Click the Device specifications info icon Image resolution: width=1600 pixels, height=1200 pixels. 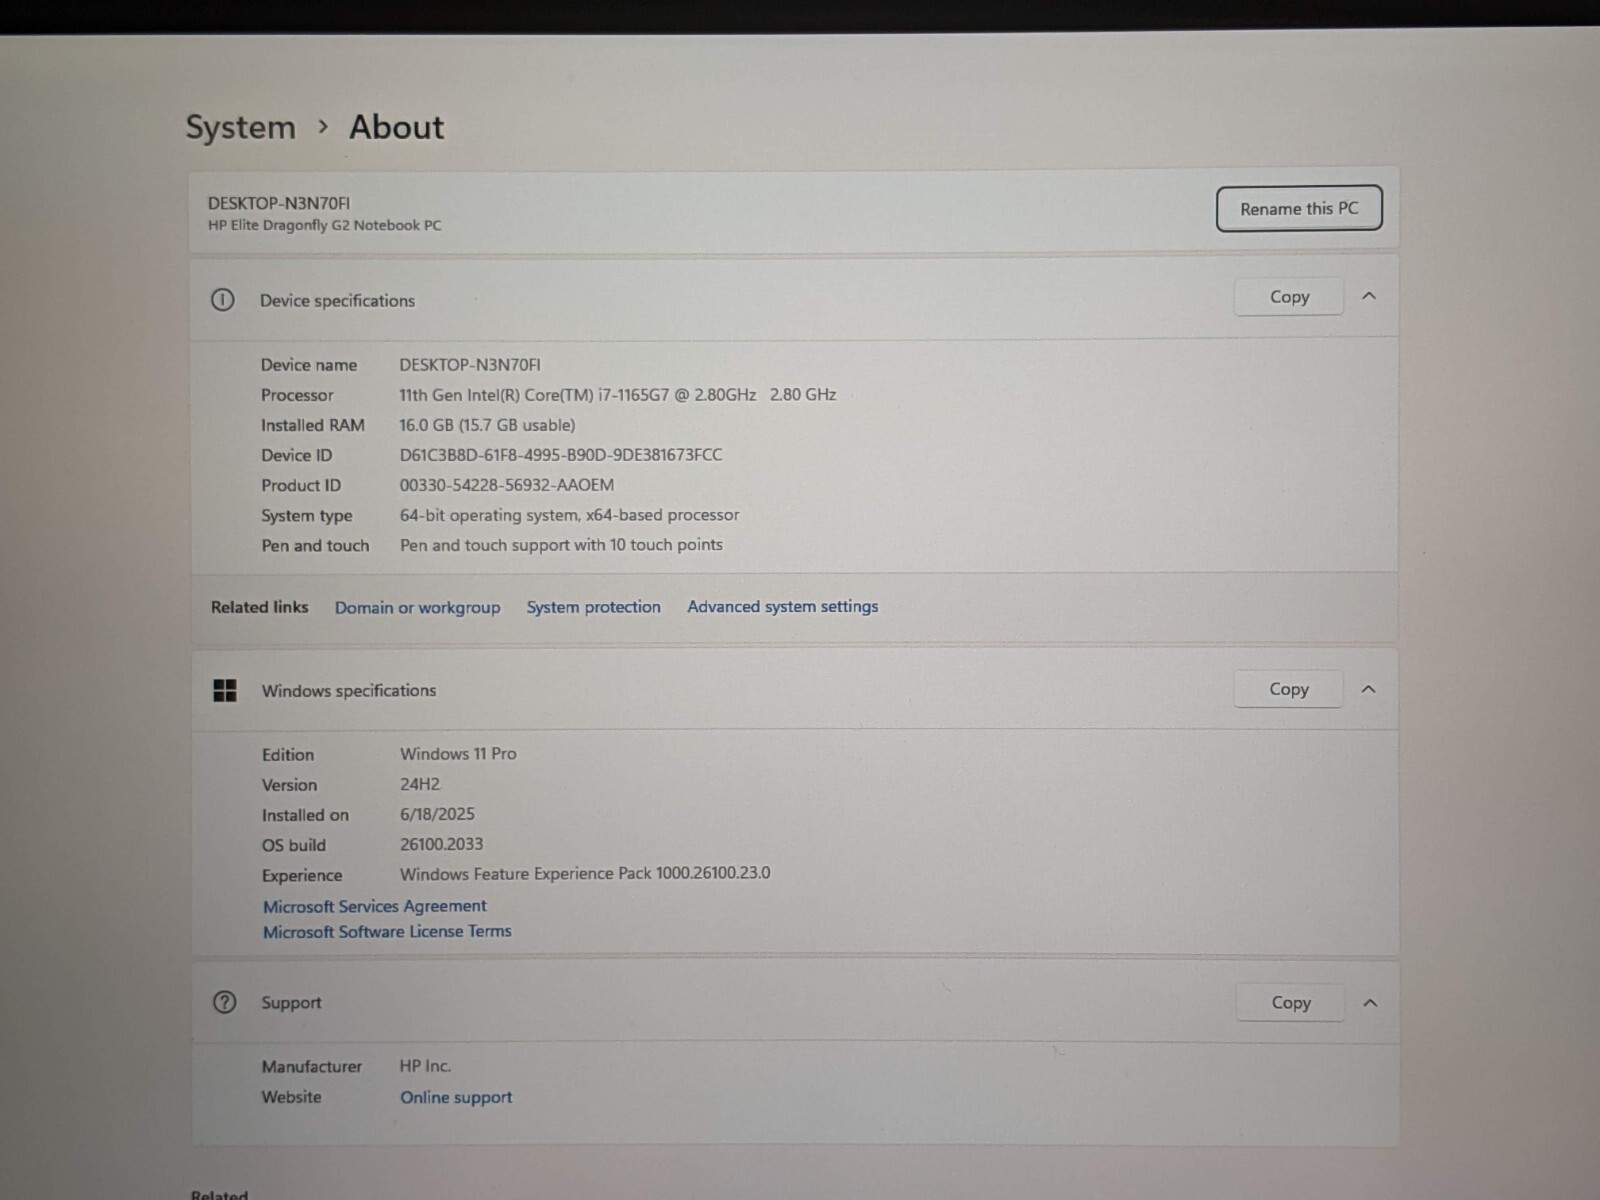222,300
